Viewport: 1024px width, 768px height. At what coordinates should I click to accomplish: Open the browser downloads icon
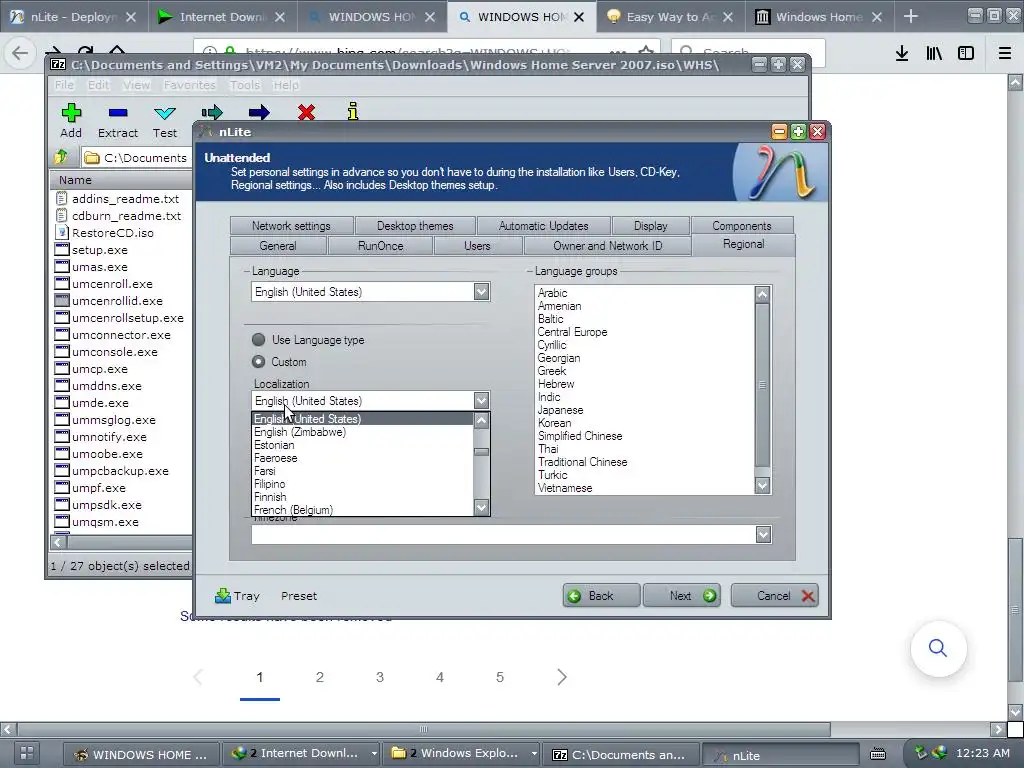[902, 54]
